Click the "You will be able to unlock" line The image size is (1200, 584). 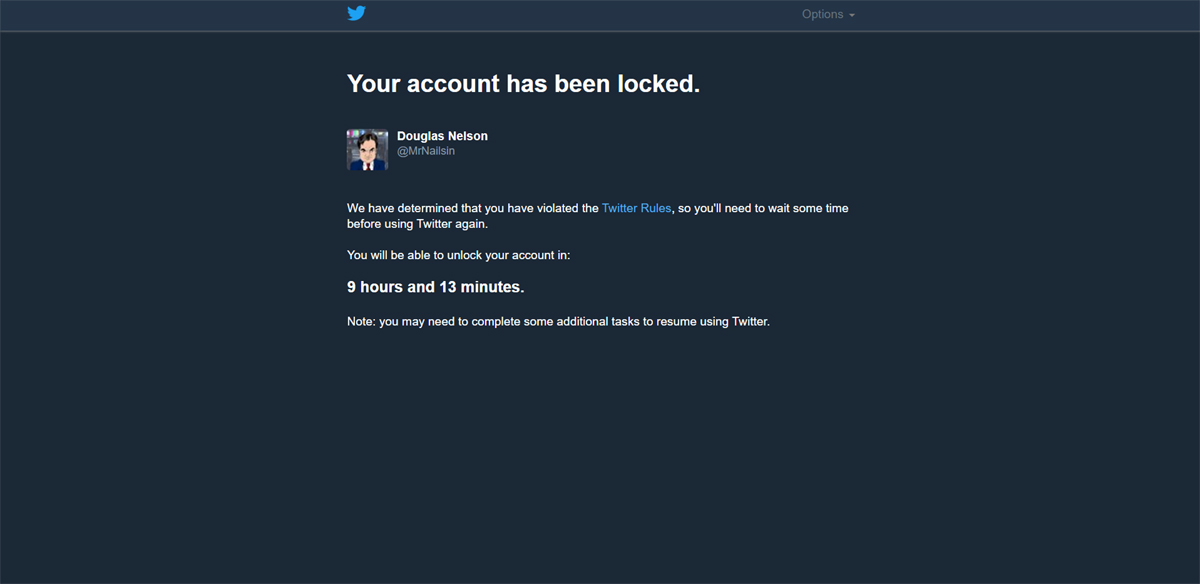click(x=458, y=255)
